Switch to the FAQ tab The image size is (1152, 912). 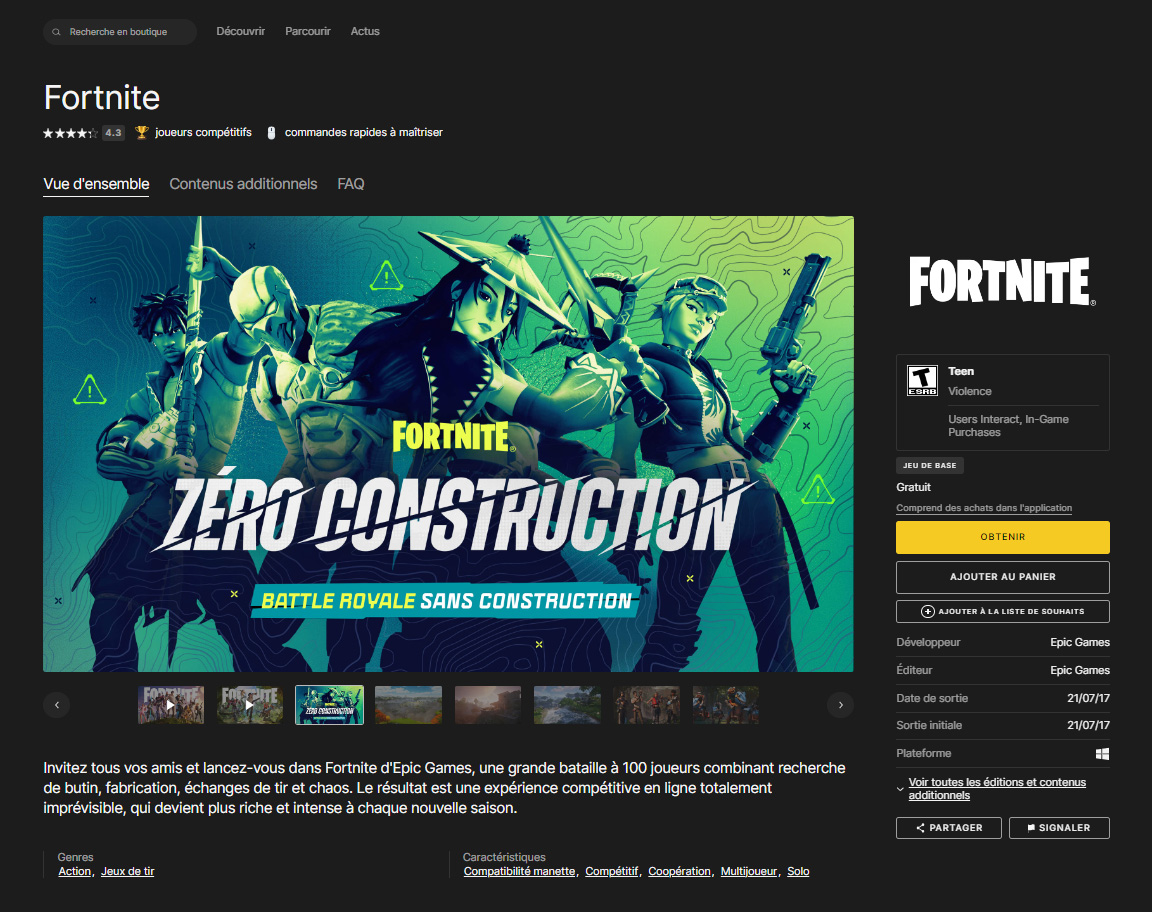click(x=351, y=184)
